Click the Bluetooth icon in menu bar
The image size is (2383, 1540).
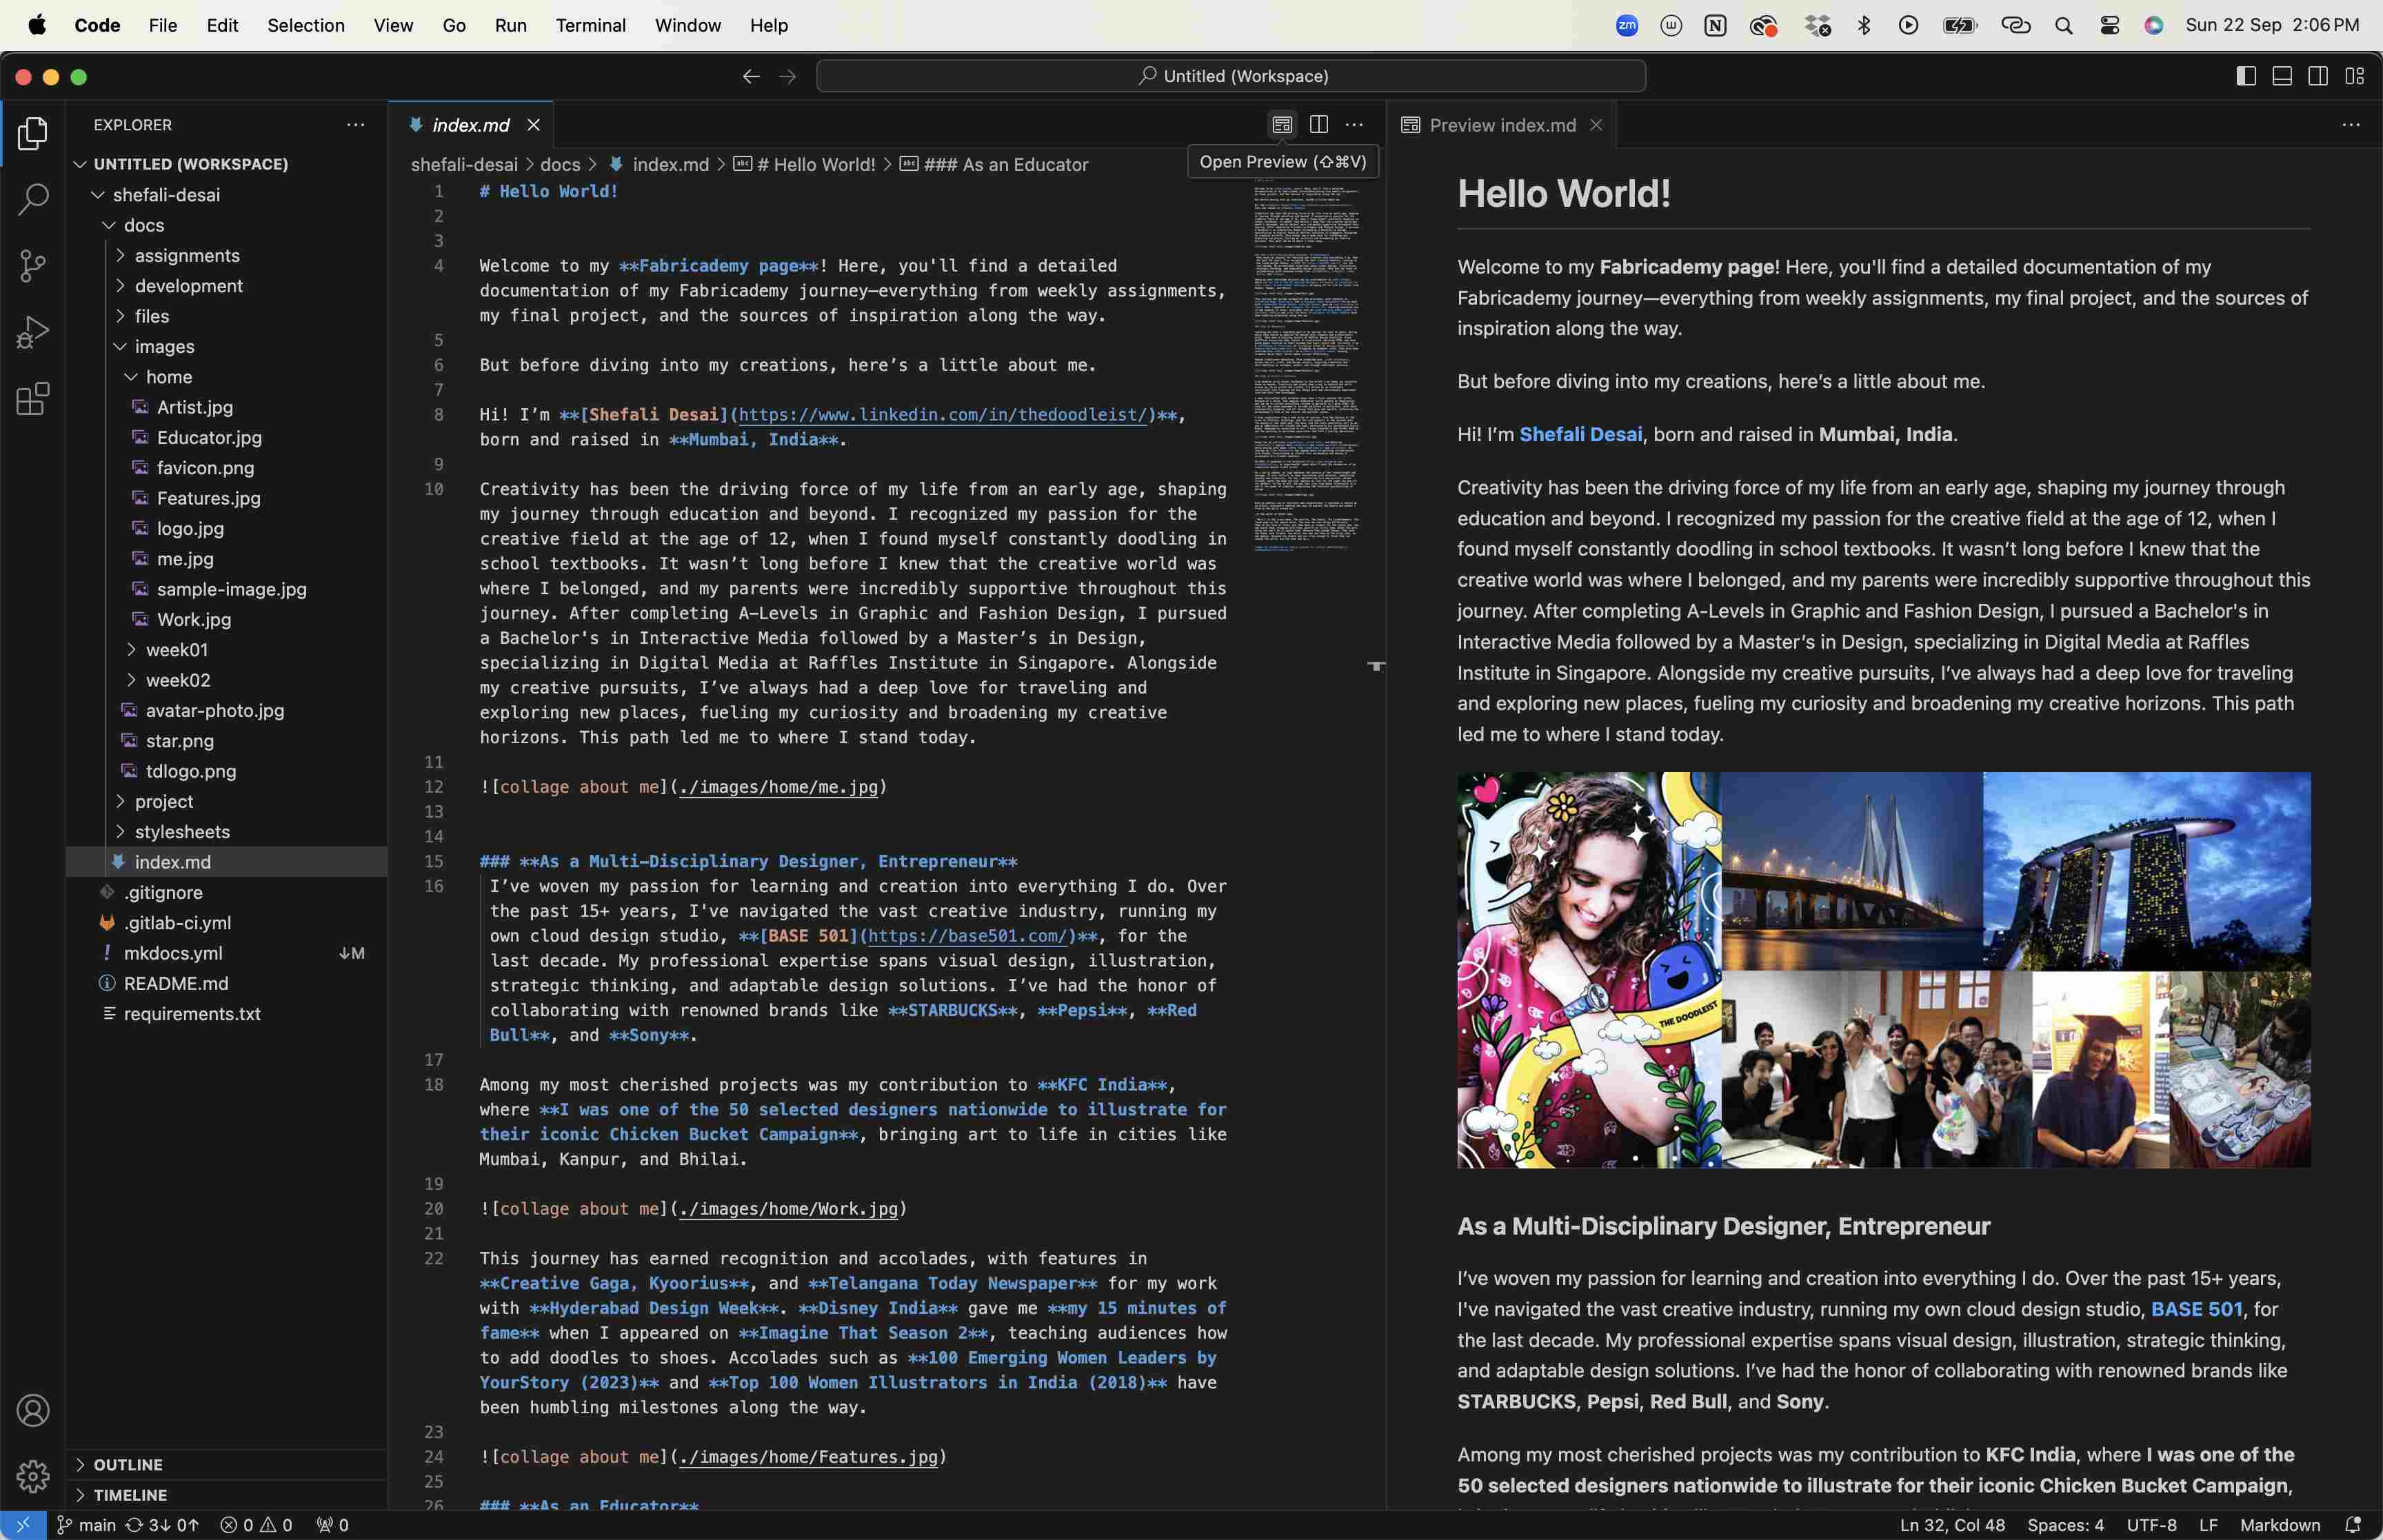[x=1864, y=25]
